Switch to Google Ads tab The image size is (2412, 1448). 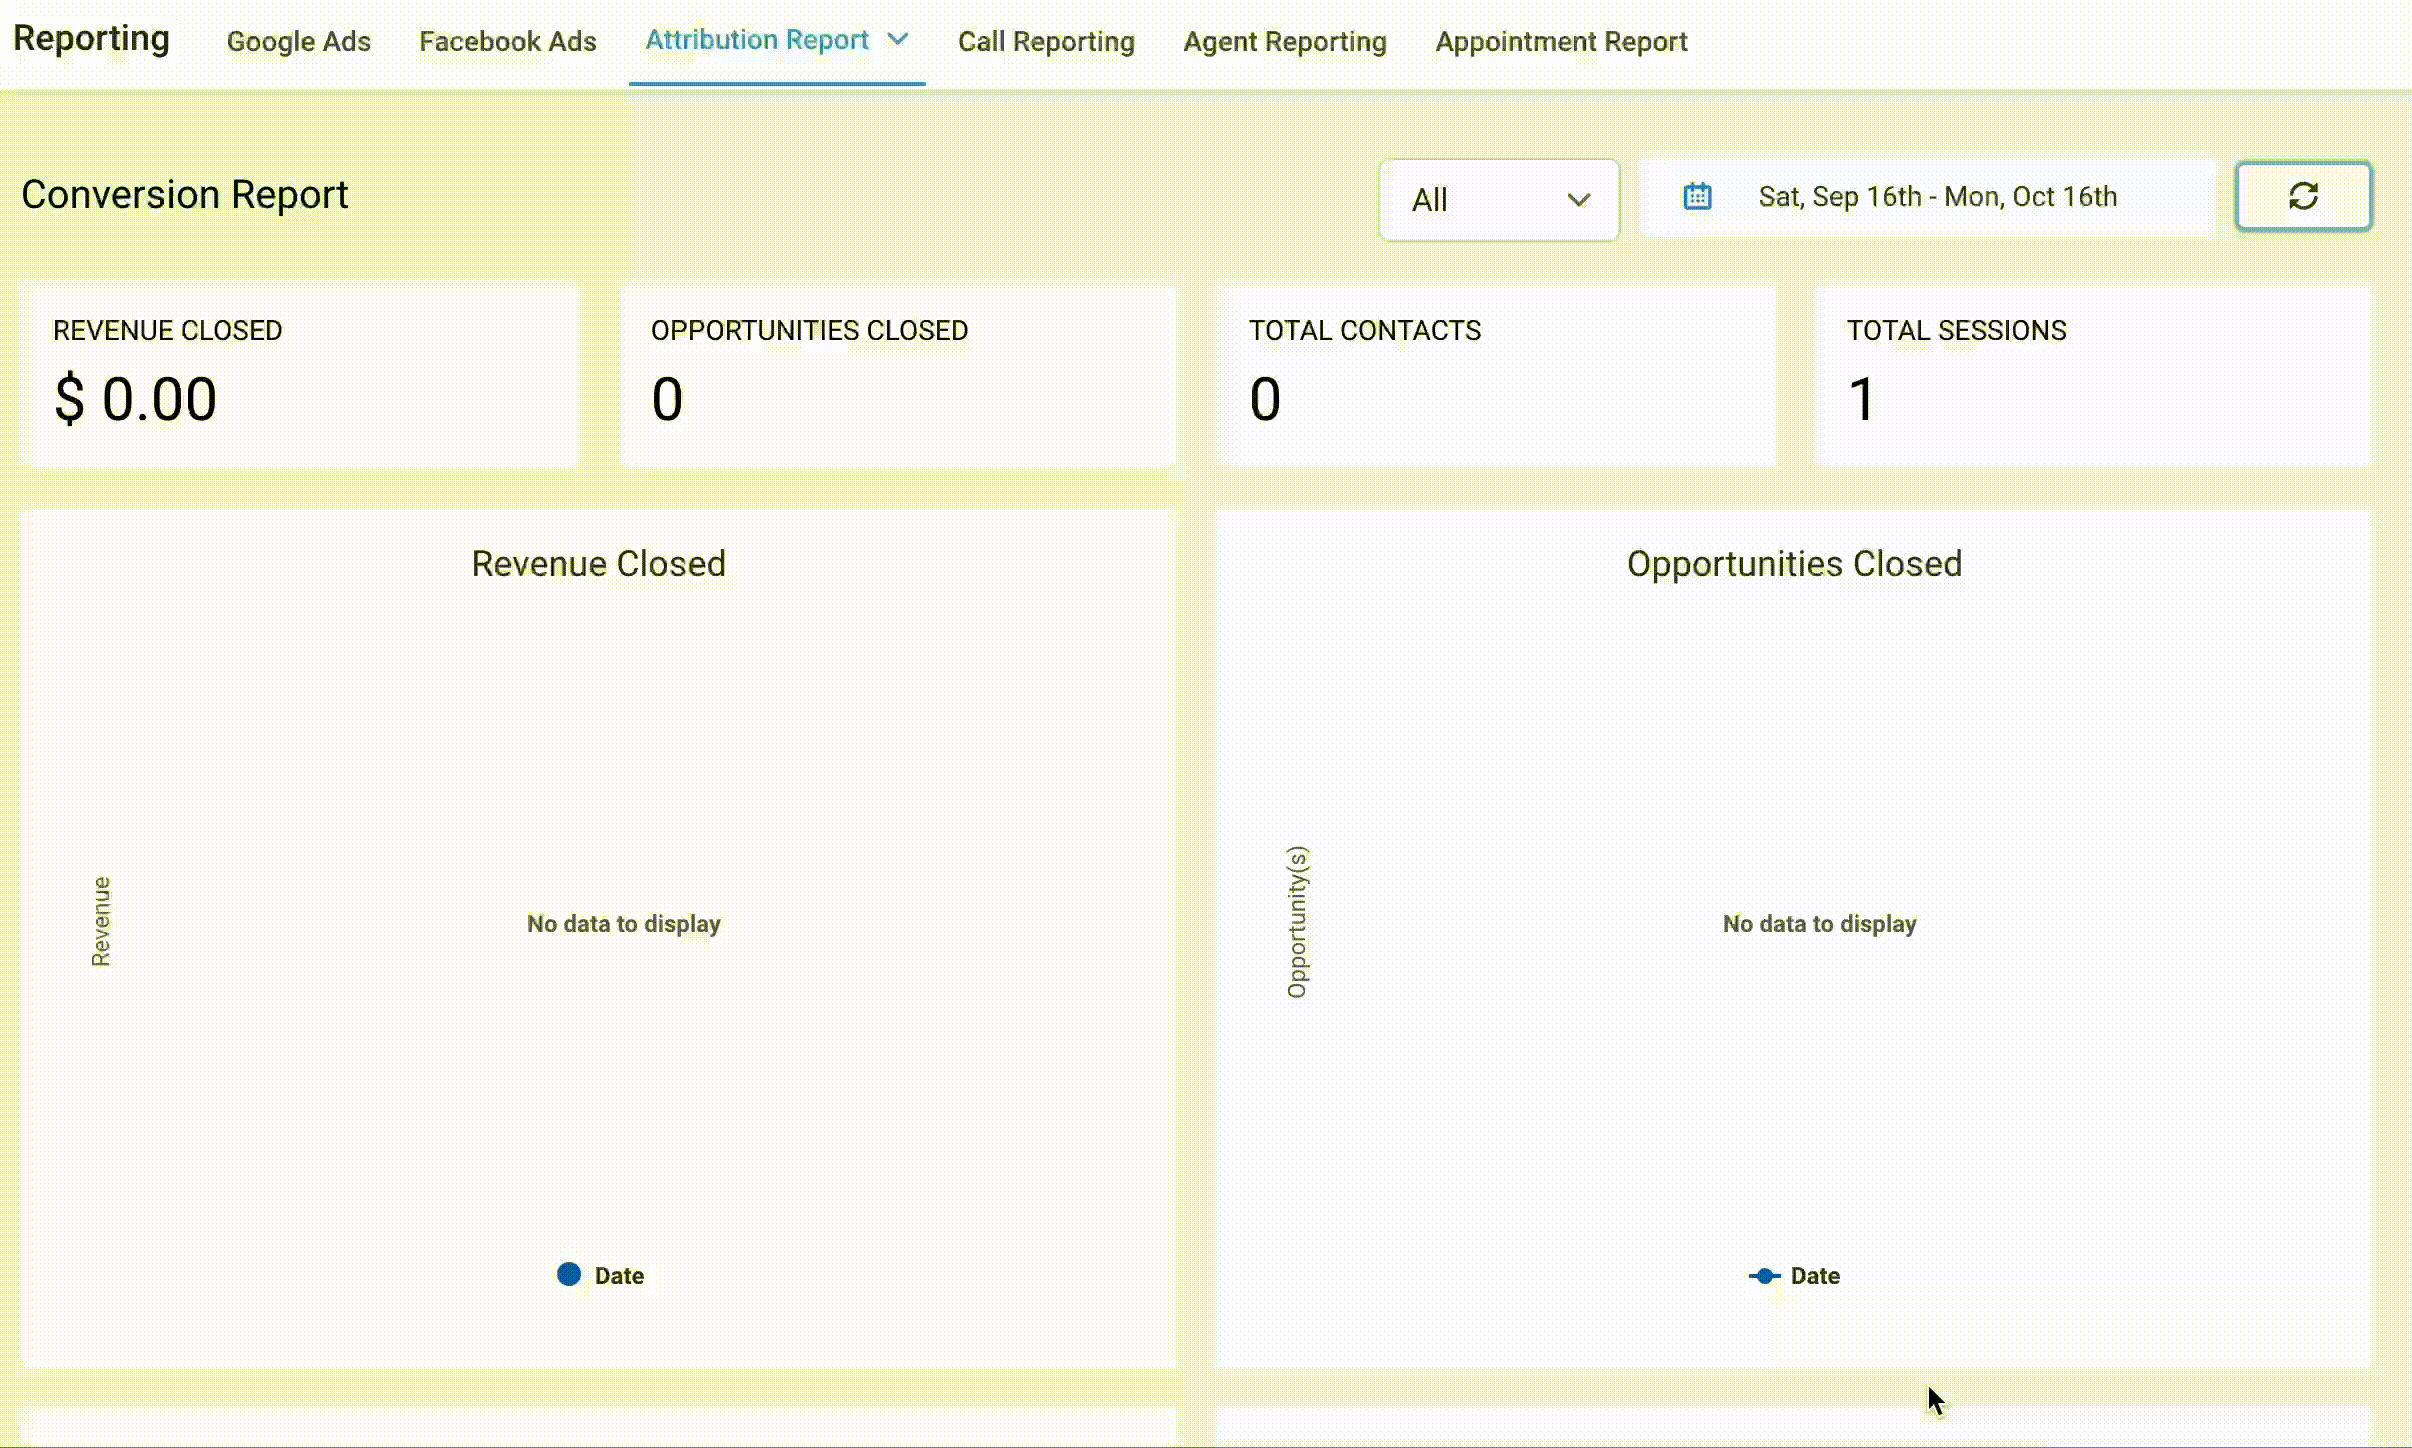click(298, 41)
